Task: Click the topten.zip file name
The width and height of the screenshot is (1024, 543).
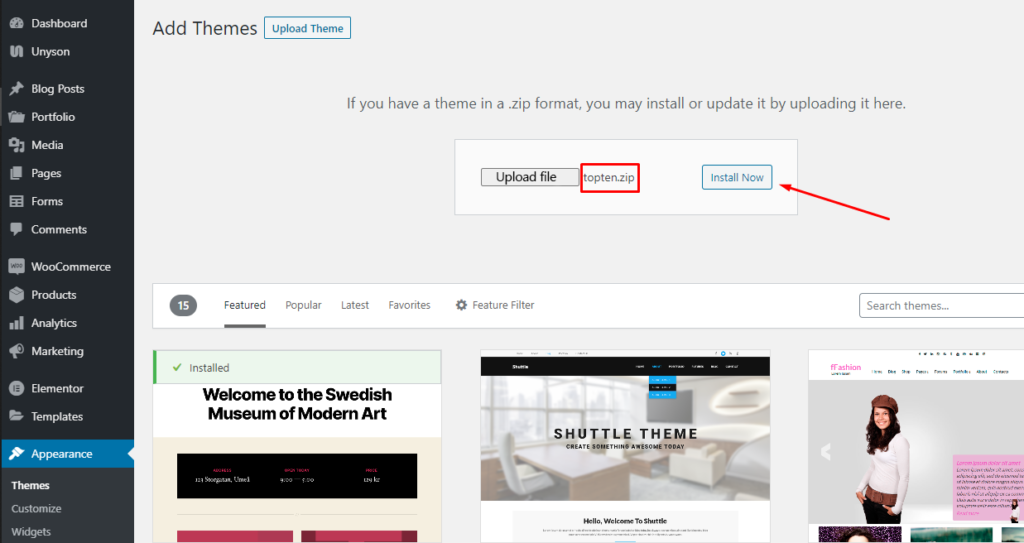Action: tap(609, 177)
